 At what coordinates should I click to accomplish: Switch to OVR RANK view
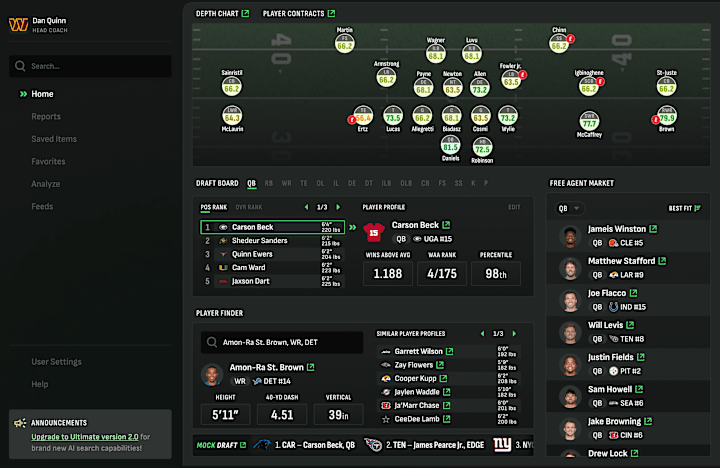point(249,208)
